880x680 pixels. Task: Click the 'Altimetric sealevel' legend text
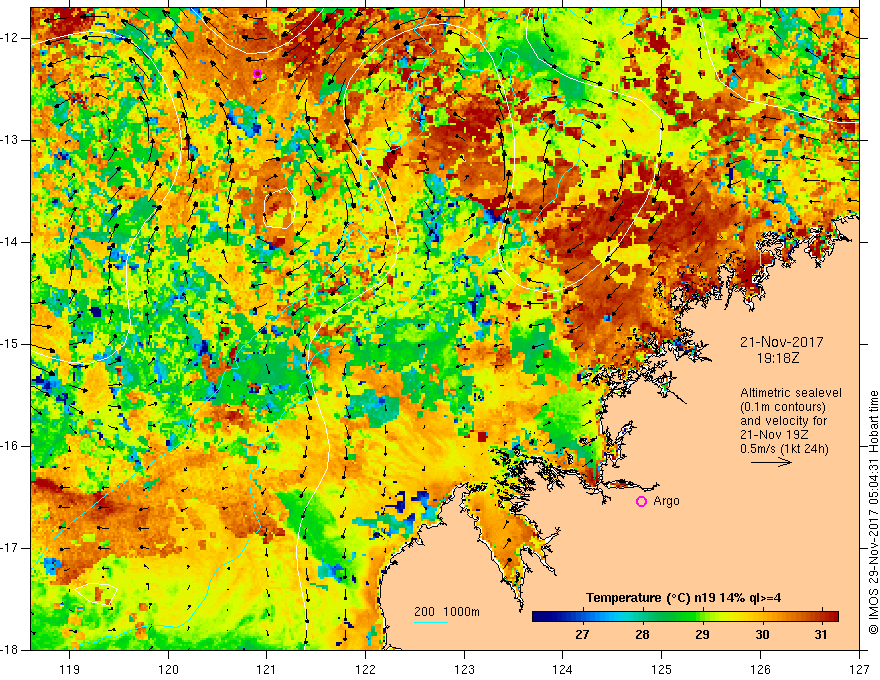[x=791, y=393]
